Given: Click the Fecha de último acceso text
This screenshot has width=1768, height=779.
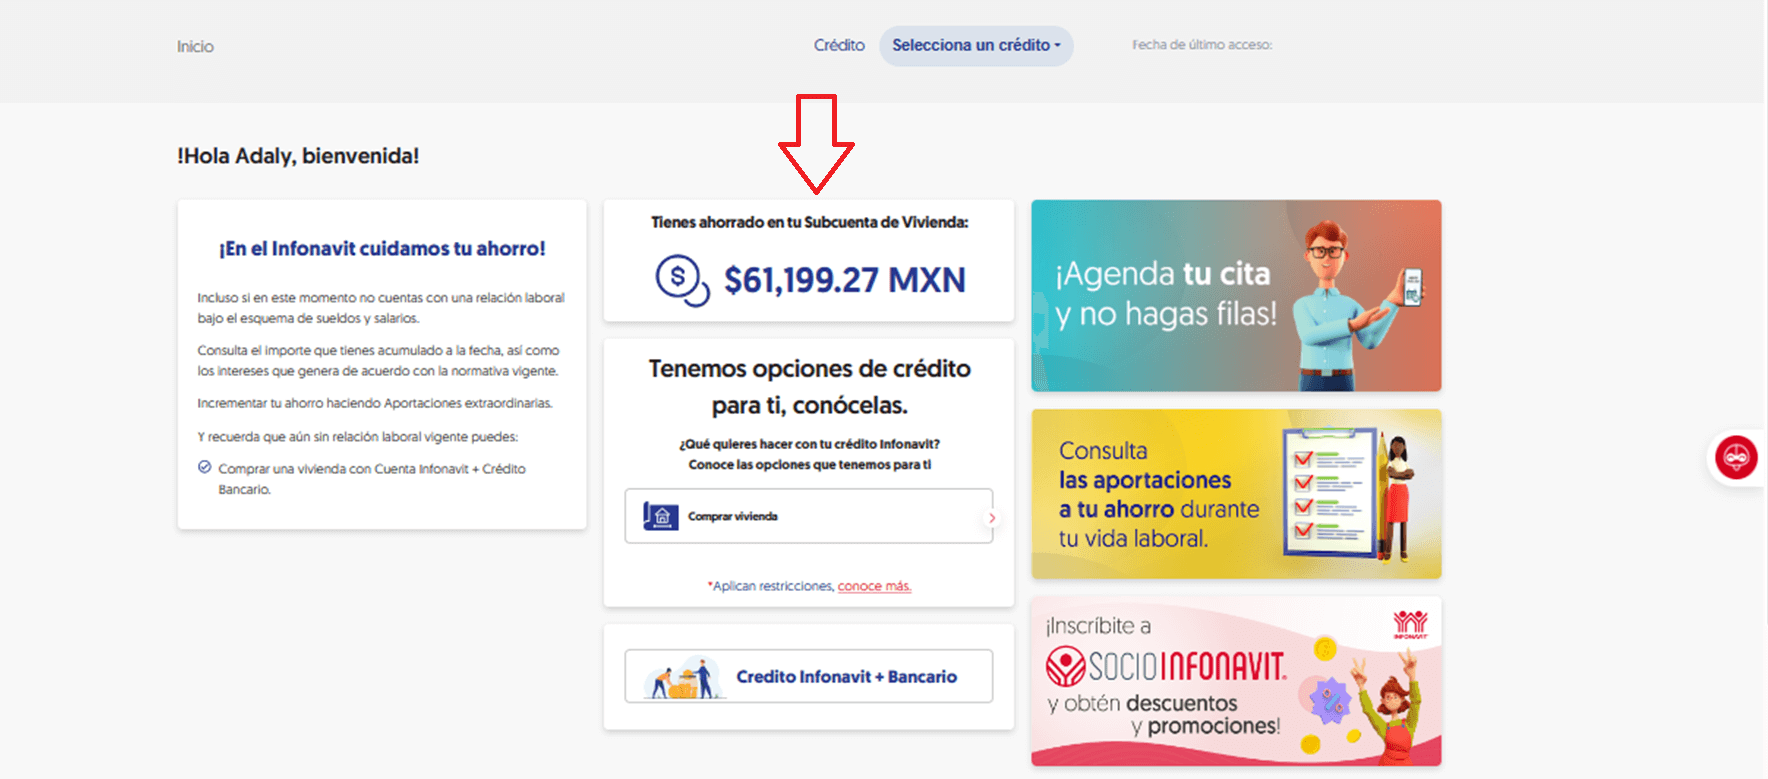Looking at the screenshot, I should point(1202,45).
